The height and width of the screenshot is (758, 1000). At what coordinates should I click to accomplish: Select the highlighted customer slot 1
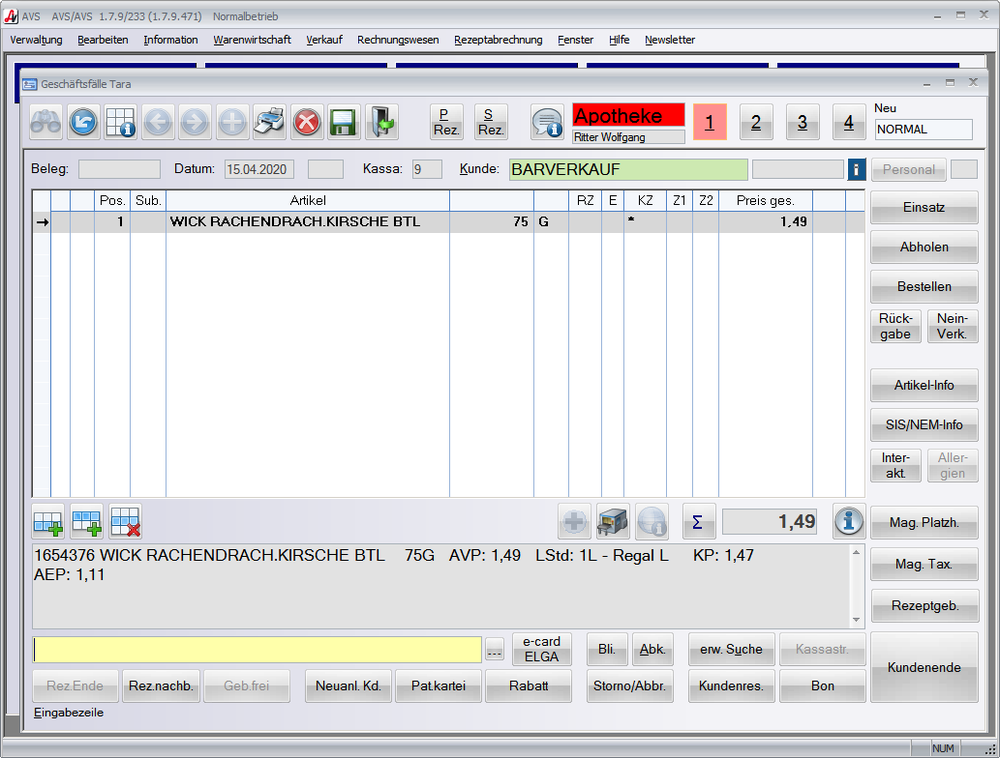(x=709, y=122)
